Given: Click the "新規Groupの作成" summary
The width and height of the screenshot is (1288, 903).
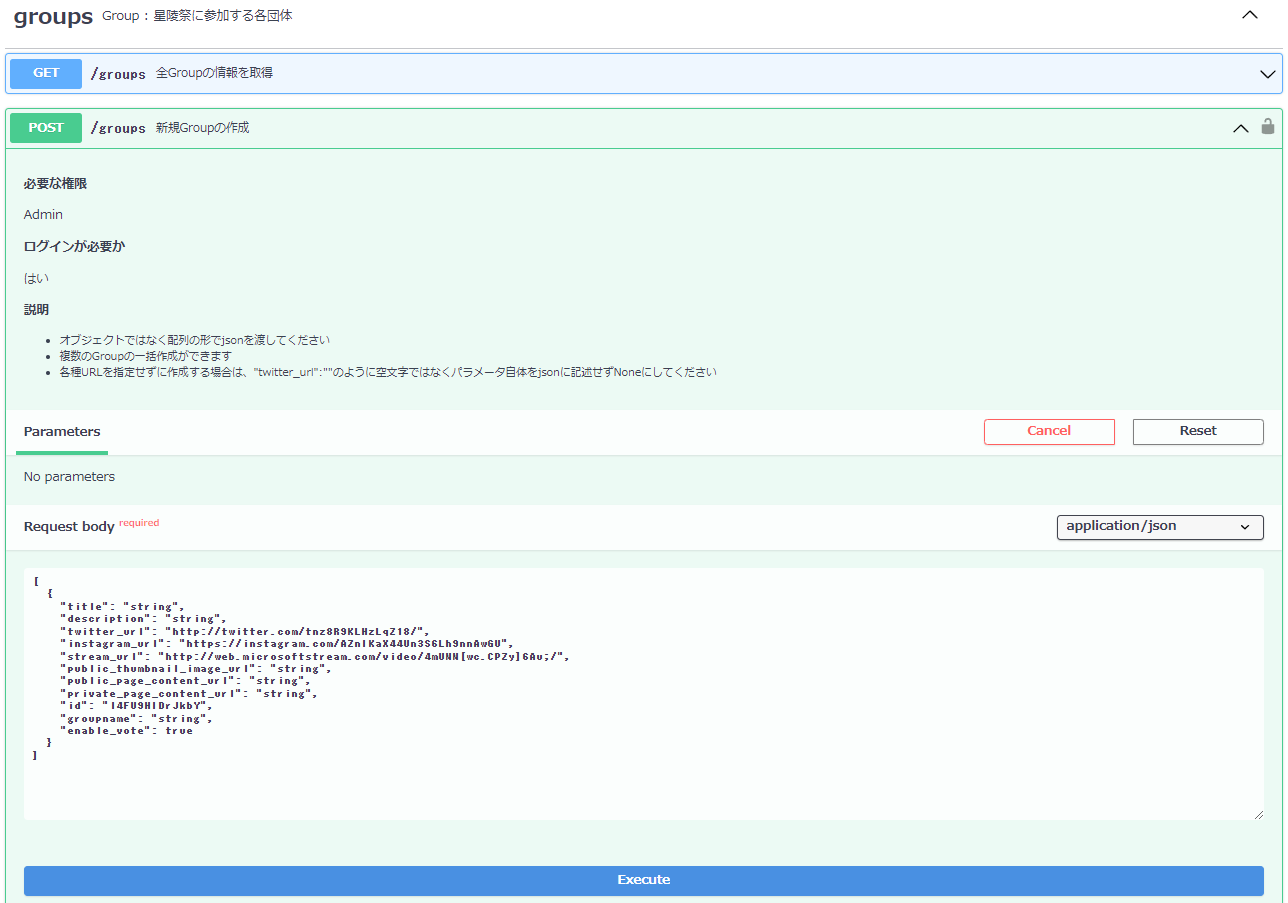Looking at the screenshot, I should tap(202, 128).
